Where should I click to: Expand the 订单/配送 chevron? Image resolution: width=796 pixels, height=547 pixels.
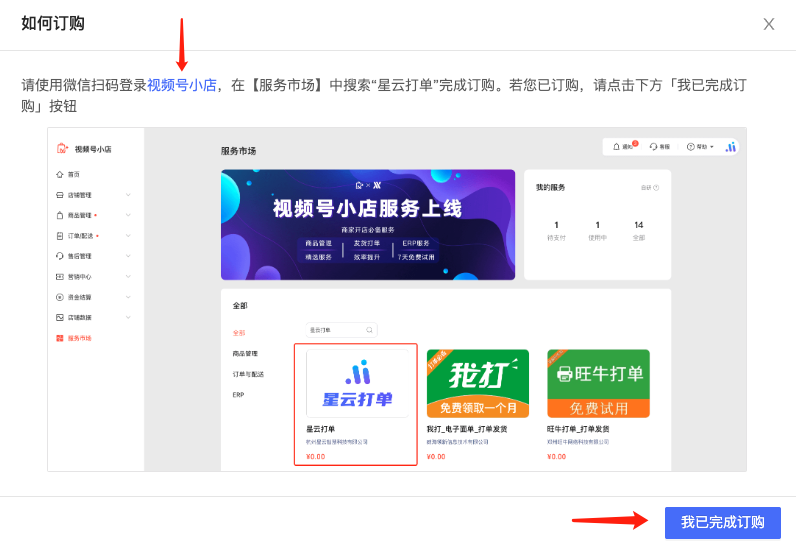[x=128, y=235]
